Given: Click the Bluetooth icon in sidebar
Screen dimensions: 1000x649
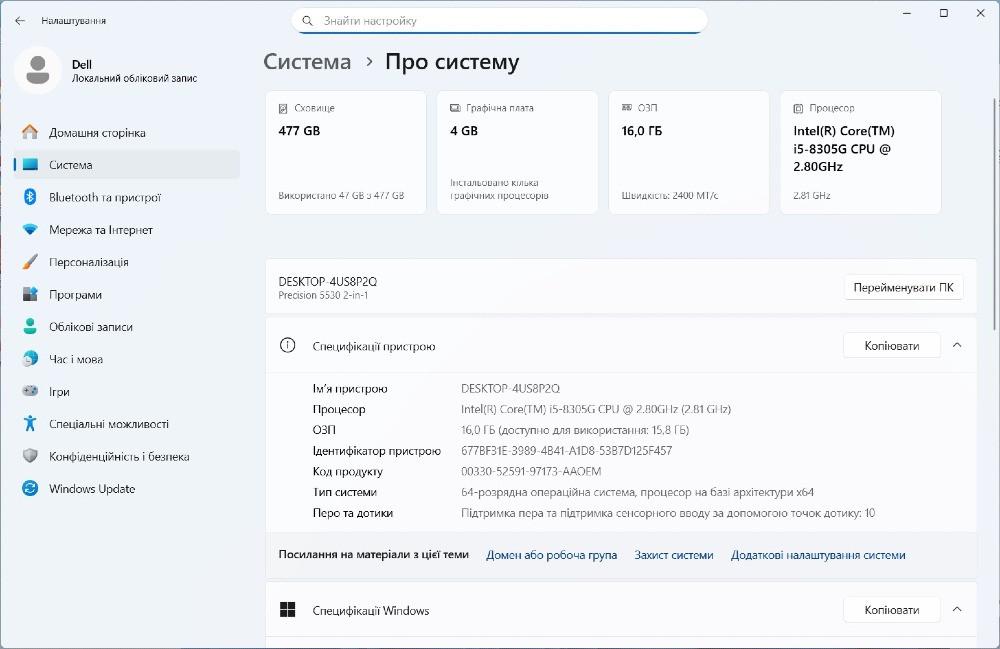Looking at the screenshot, I should pos(30,197).
